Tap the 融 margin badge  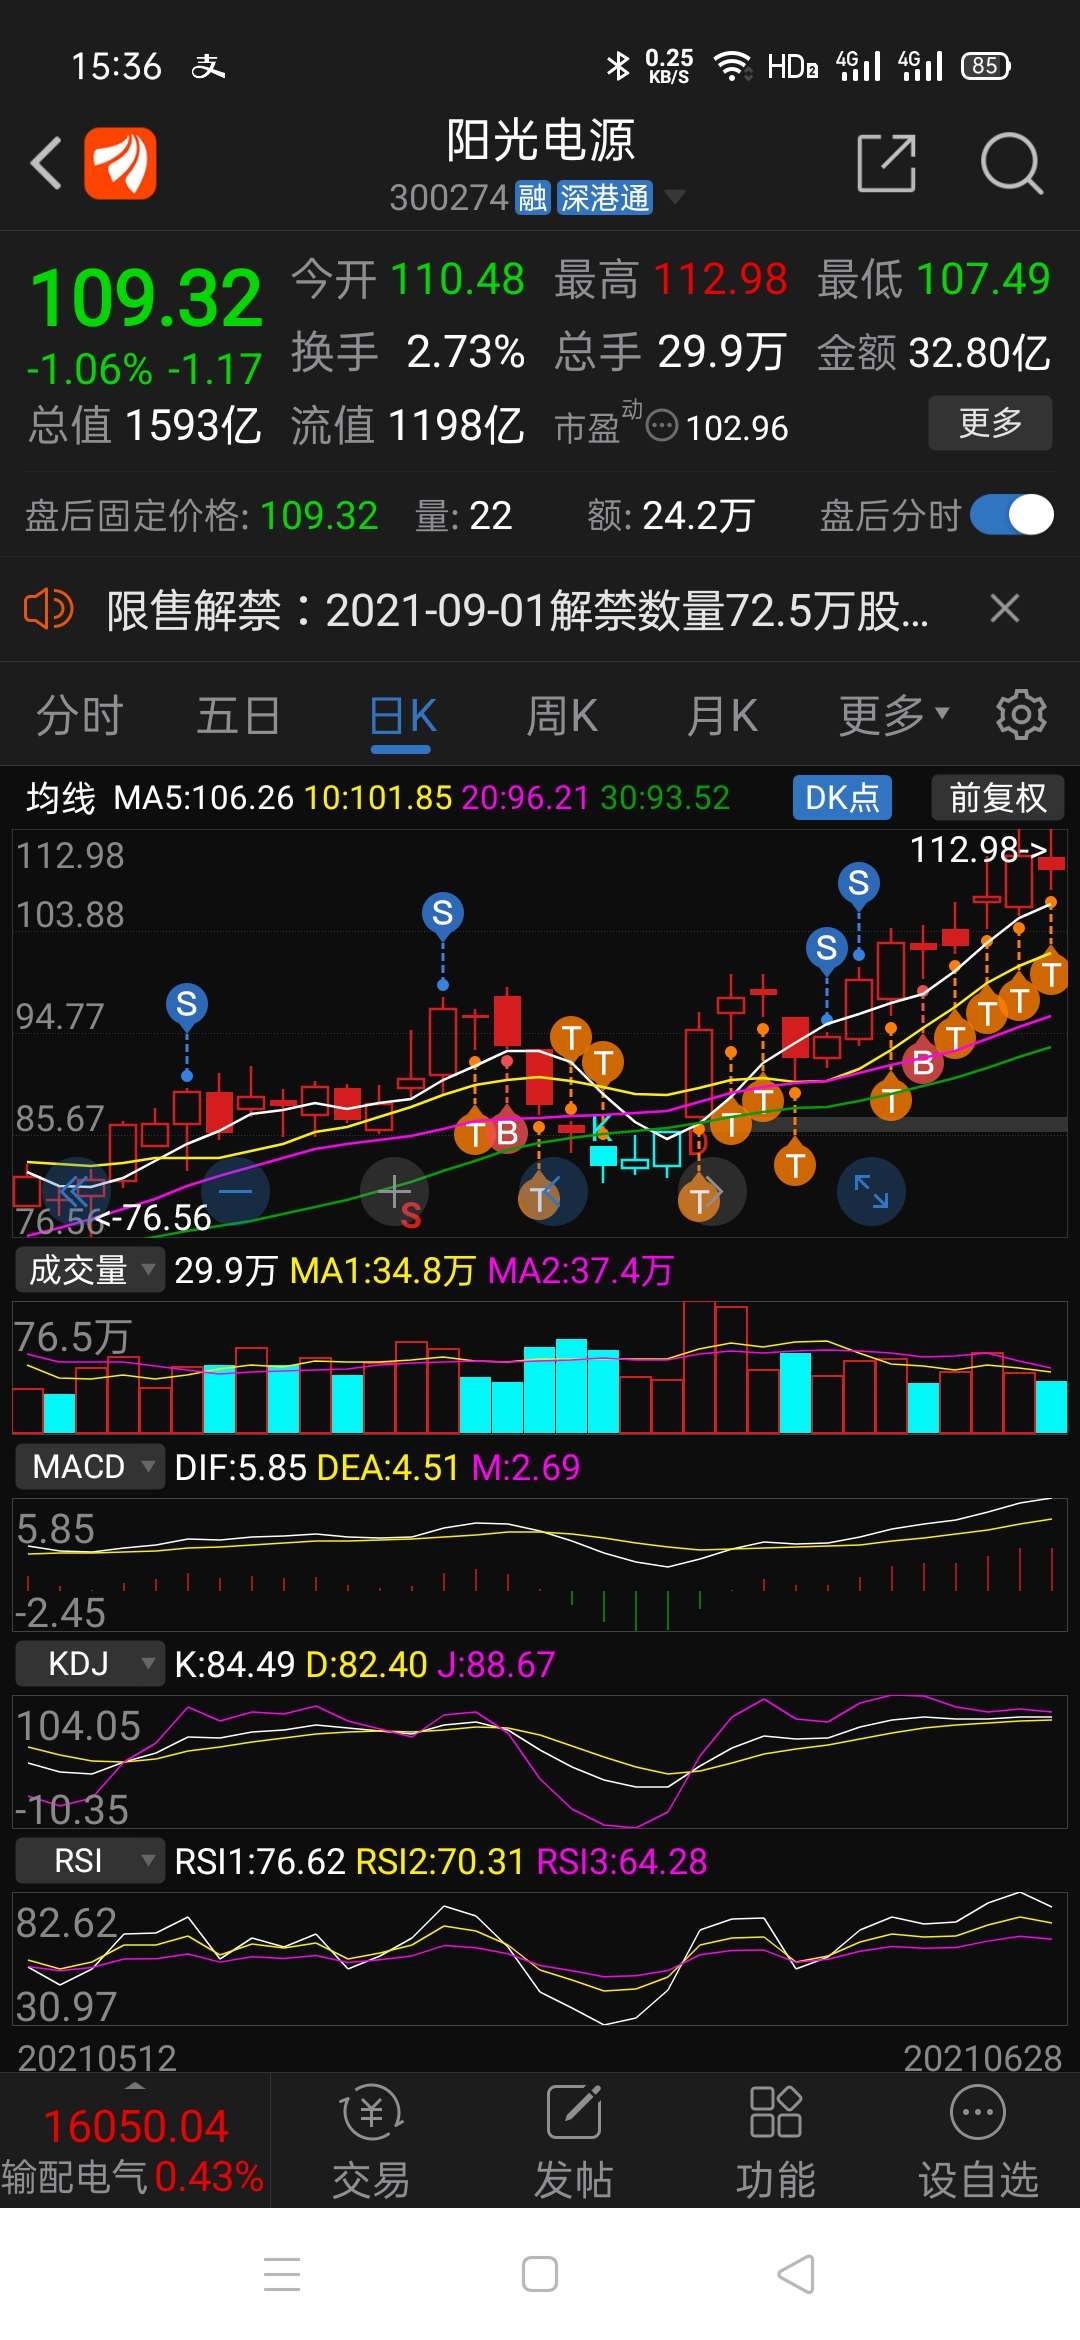tap(532, 198)
